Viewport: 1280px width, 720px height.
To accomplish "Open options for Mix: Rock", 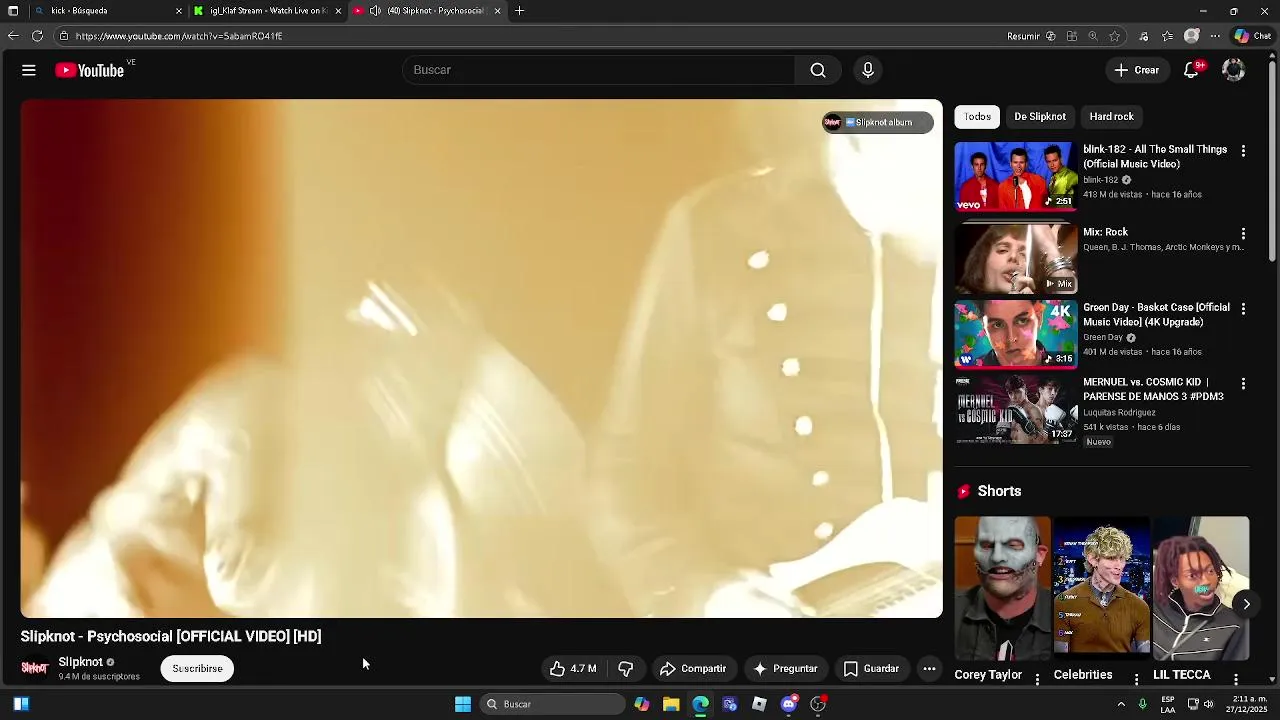I will click(1243, 233).
